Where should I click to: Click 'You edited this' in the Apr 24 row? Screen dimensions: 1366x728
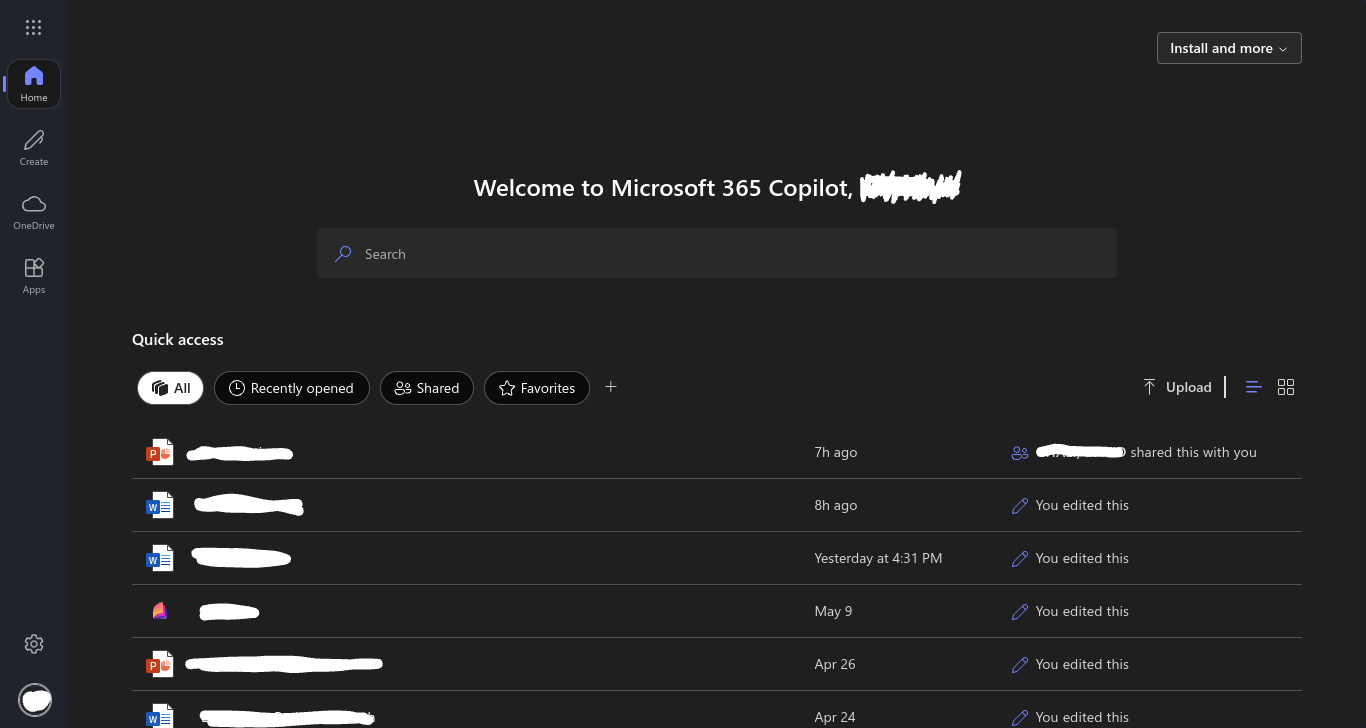coord(1082,717)
